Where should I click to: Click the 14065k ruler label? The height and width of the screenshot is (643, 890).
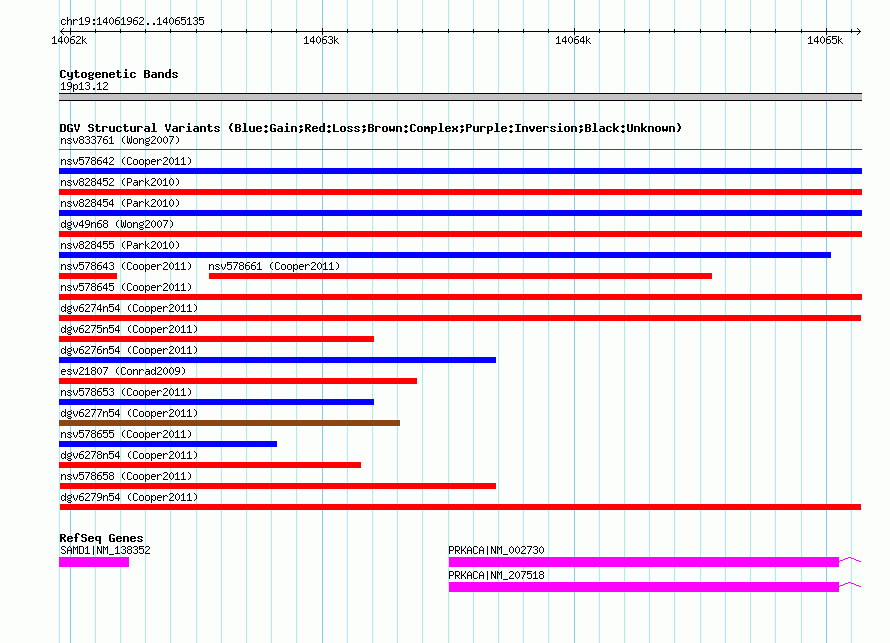tap(825, 40)
